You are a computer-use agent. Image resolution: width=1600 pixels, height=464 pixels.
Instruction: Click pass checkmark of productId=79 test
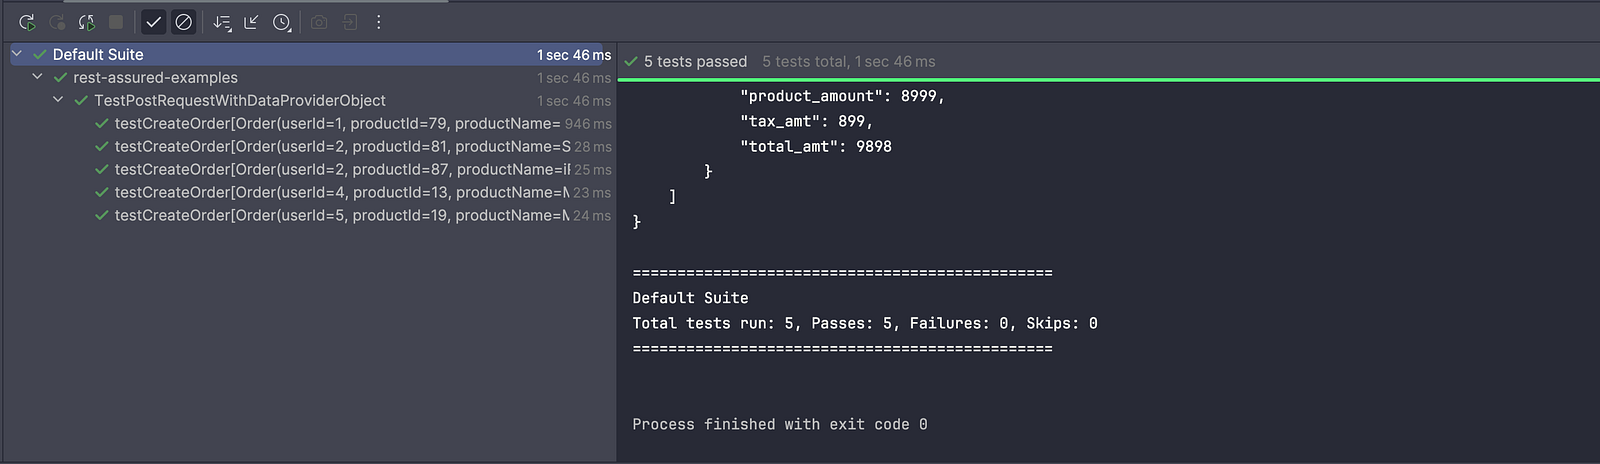(101, 123)
